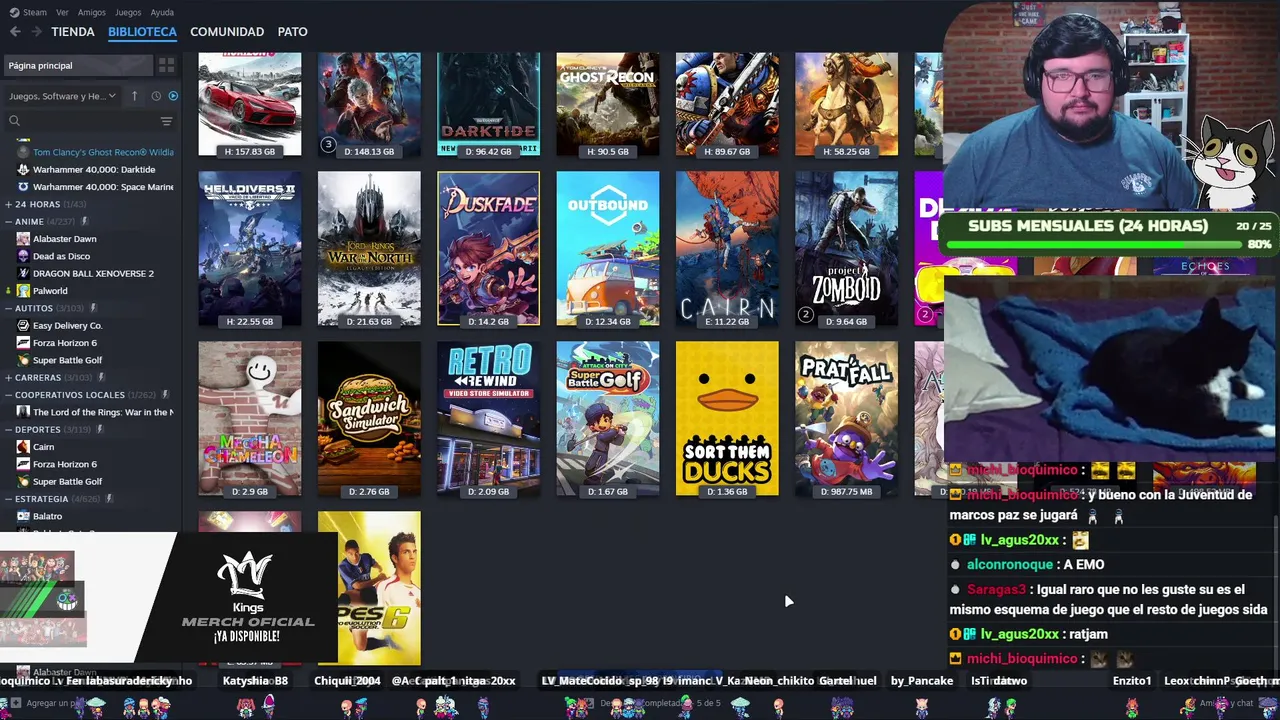Viewport: 1280px width, 720px height.
Task: Collapse the DEPORTES category
Action: [8, 430]
